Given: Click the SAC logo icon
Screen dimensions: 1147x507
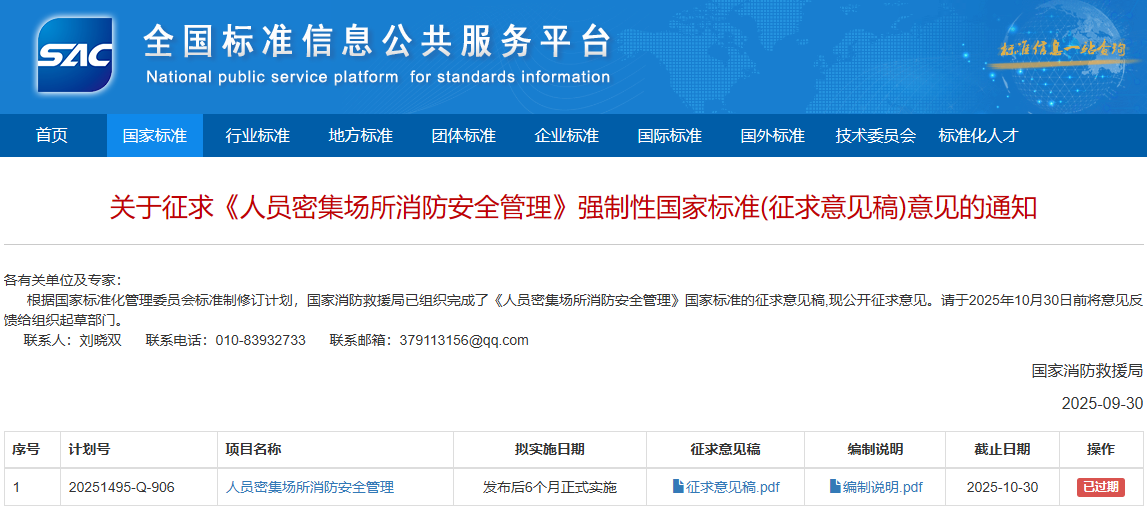Looking at the screenshot, I should [75, 55].
